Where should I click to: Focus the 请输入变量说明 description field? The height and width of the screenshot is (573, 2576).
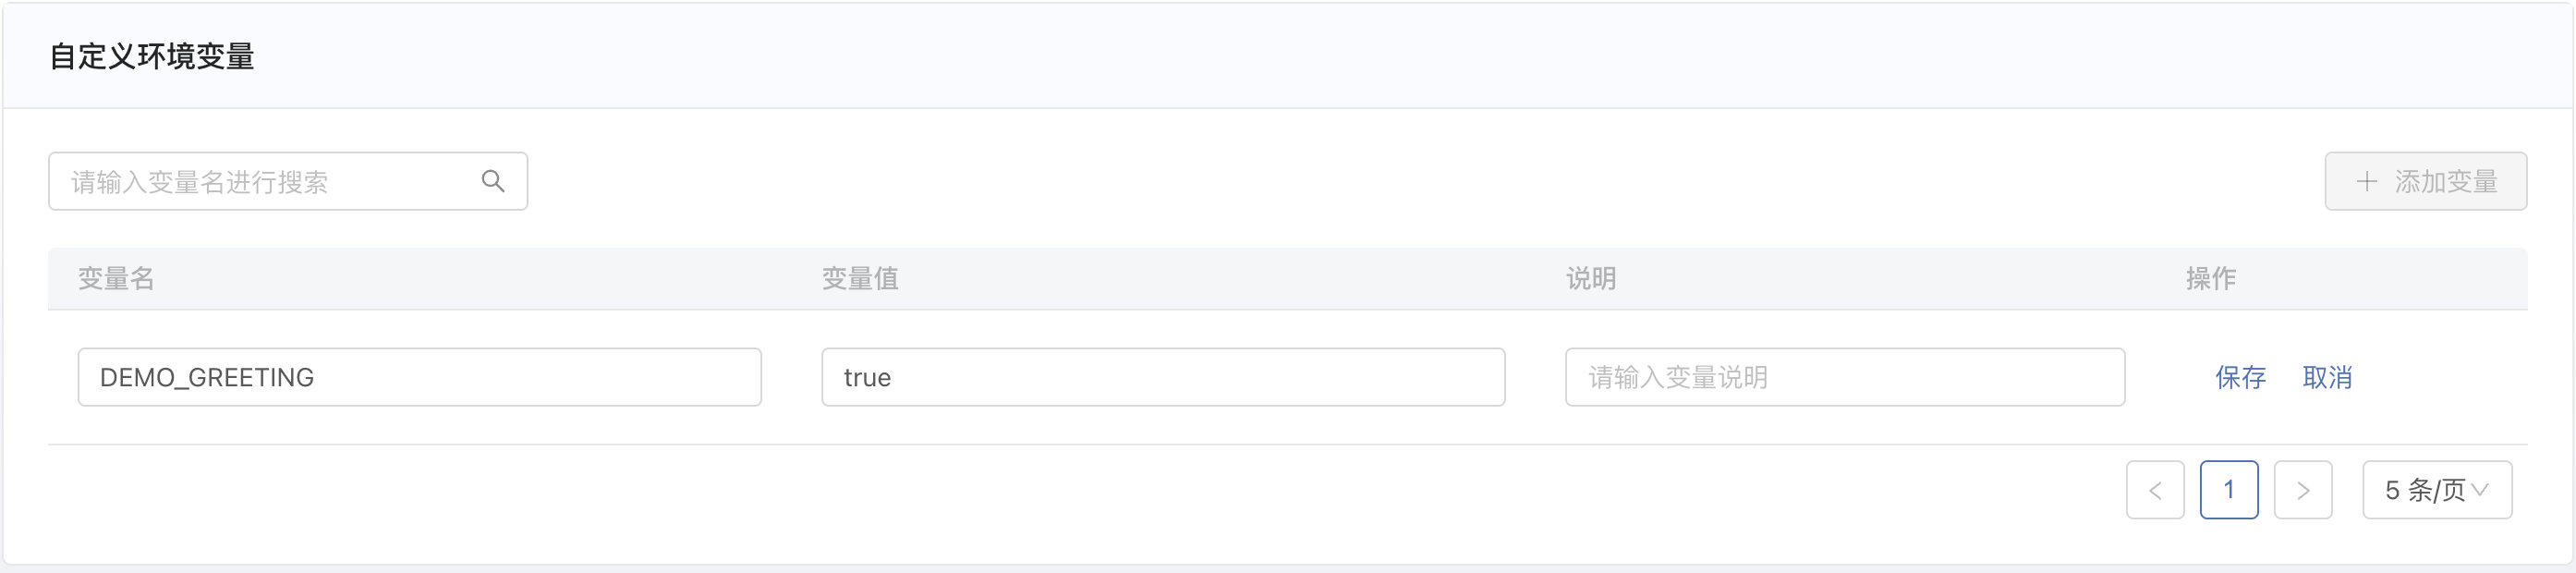1845,377
